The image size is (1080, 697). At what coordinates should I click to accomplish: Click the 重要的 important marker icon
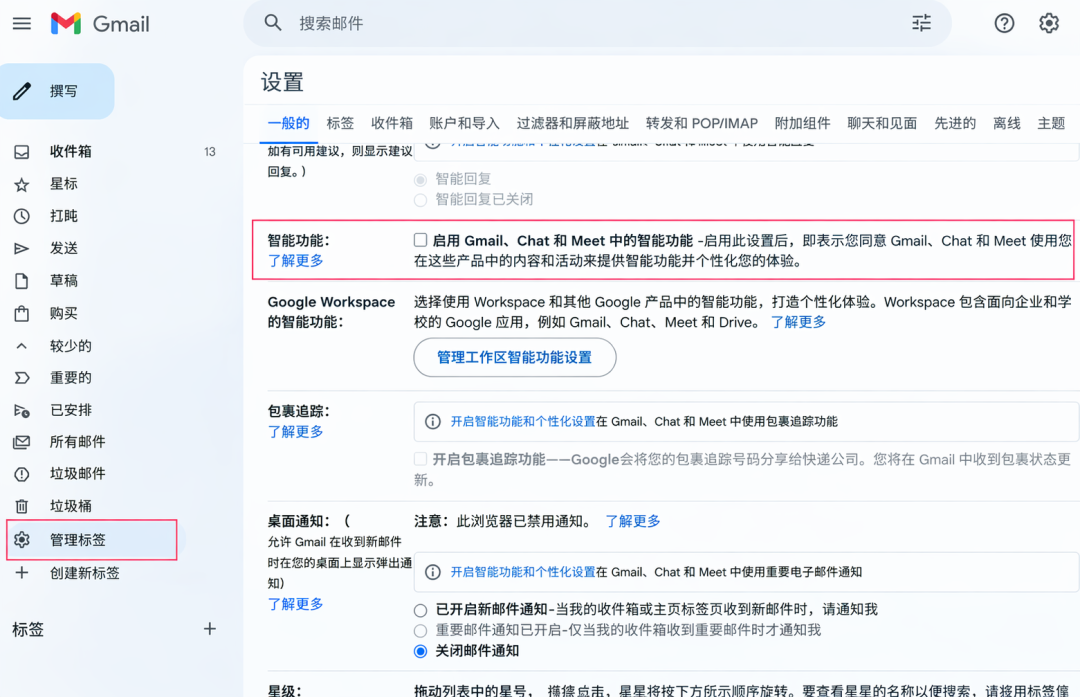coord(22,377)
